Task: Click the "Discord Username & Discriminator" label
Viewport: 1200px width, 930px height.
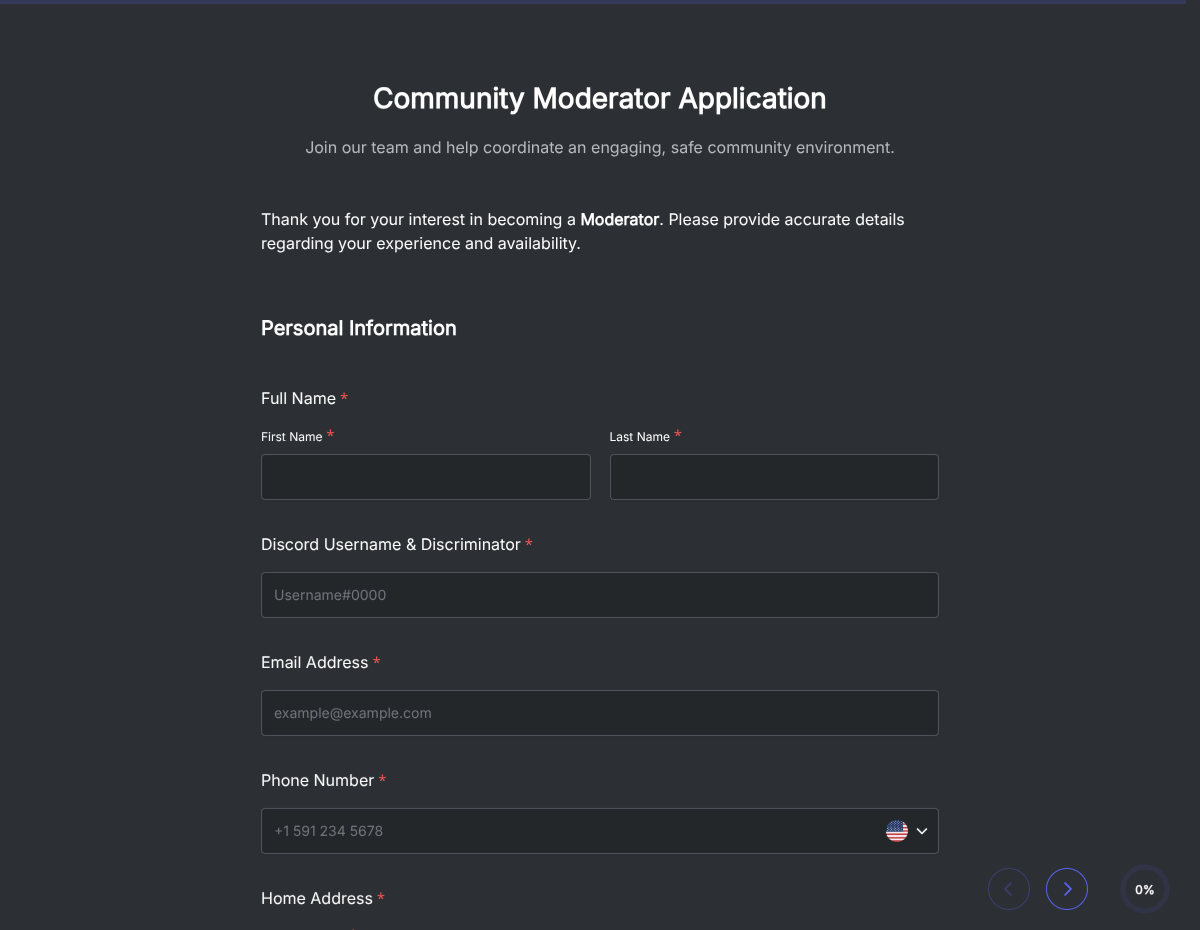Action: [391, 544]
